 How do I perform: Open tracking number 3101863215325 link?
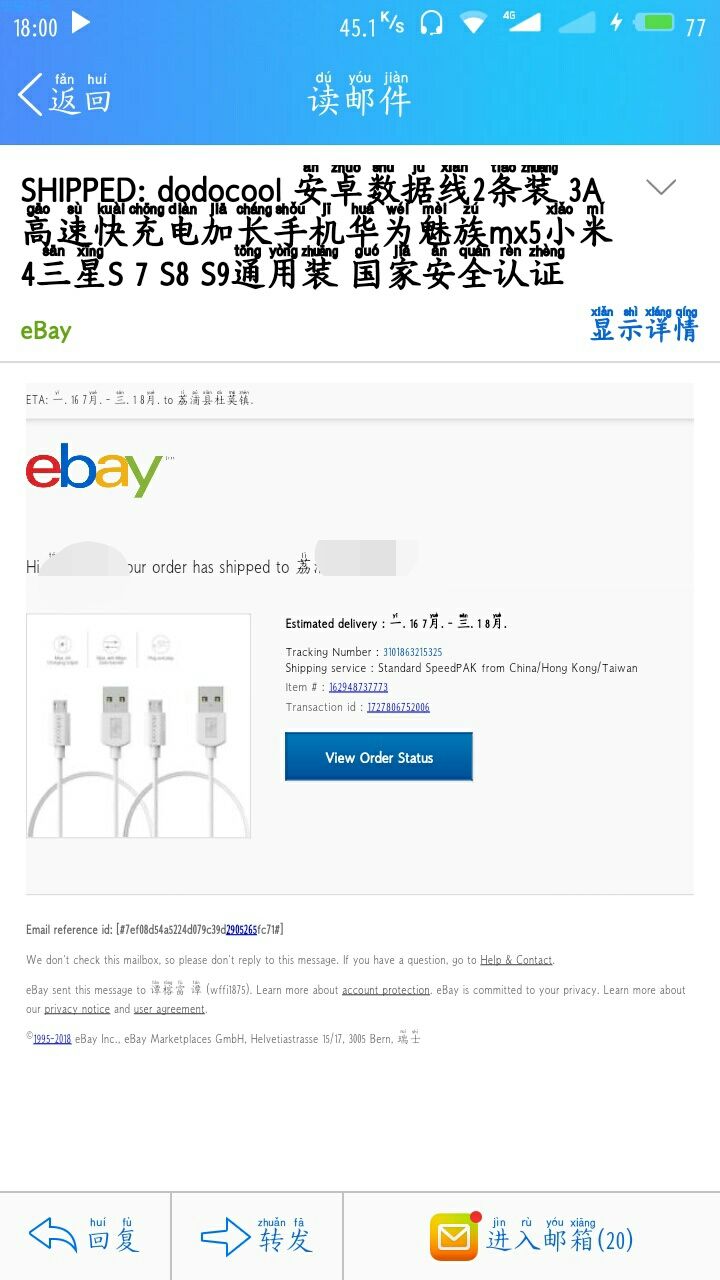[413, 652]
